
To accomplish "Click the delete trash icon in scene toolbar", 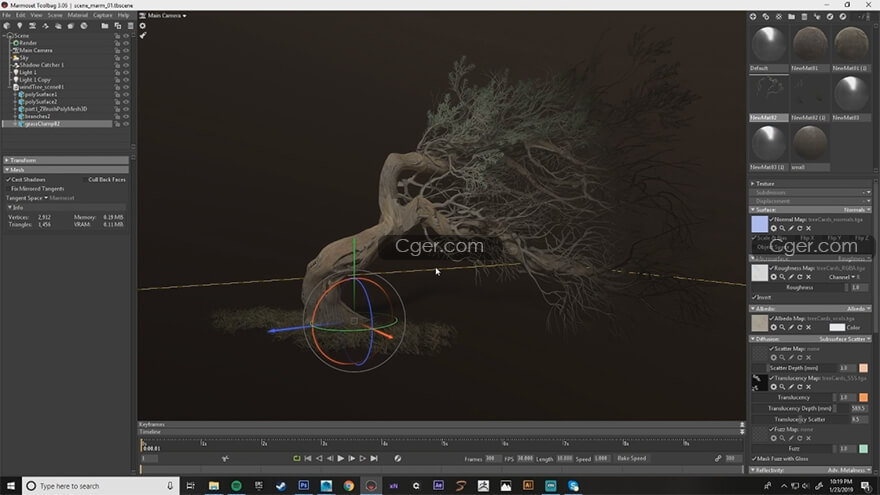I will pyautogui.click(x=130, y=26).
